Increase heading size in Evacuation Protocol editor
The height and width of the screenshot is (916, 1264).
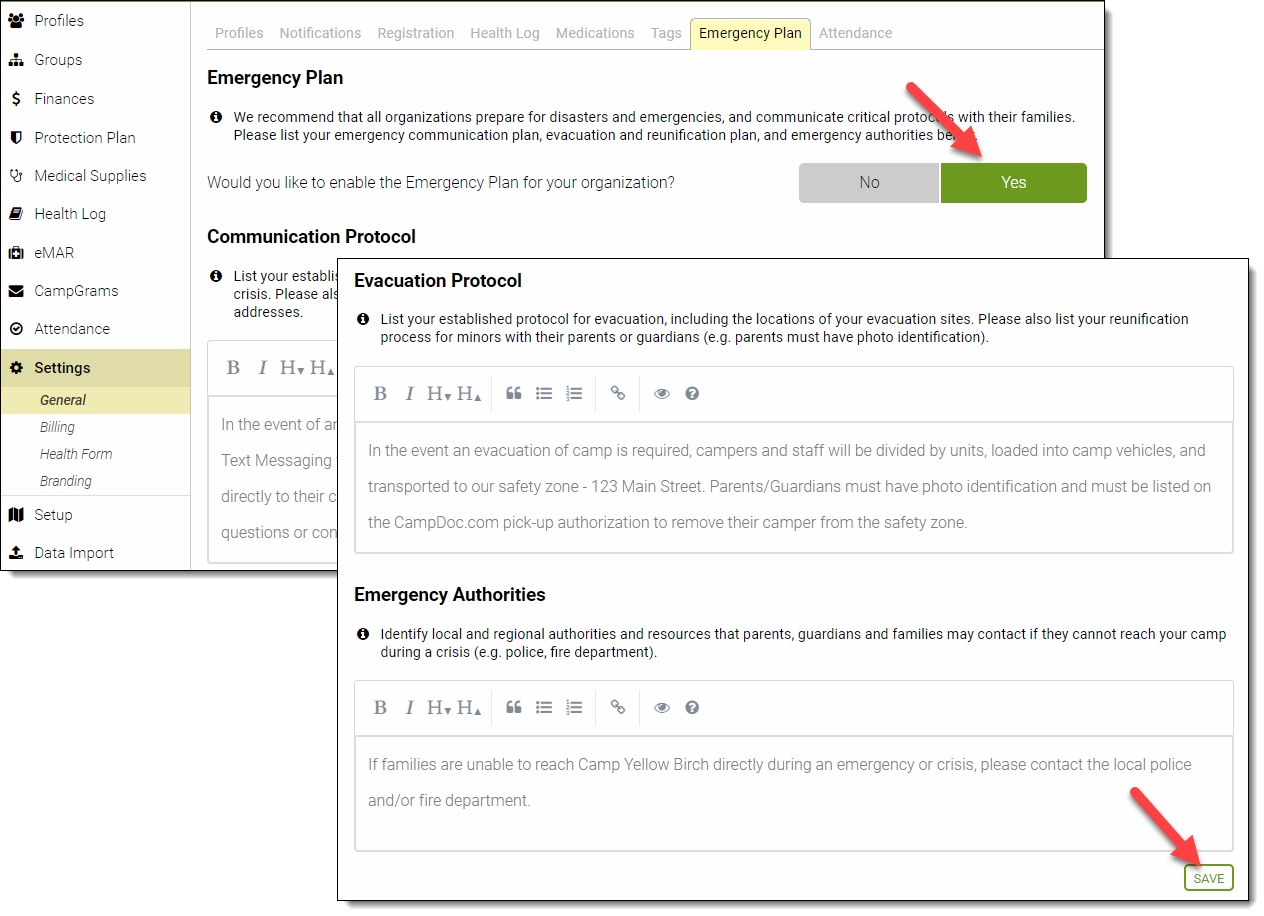(470, 394)
